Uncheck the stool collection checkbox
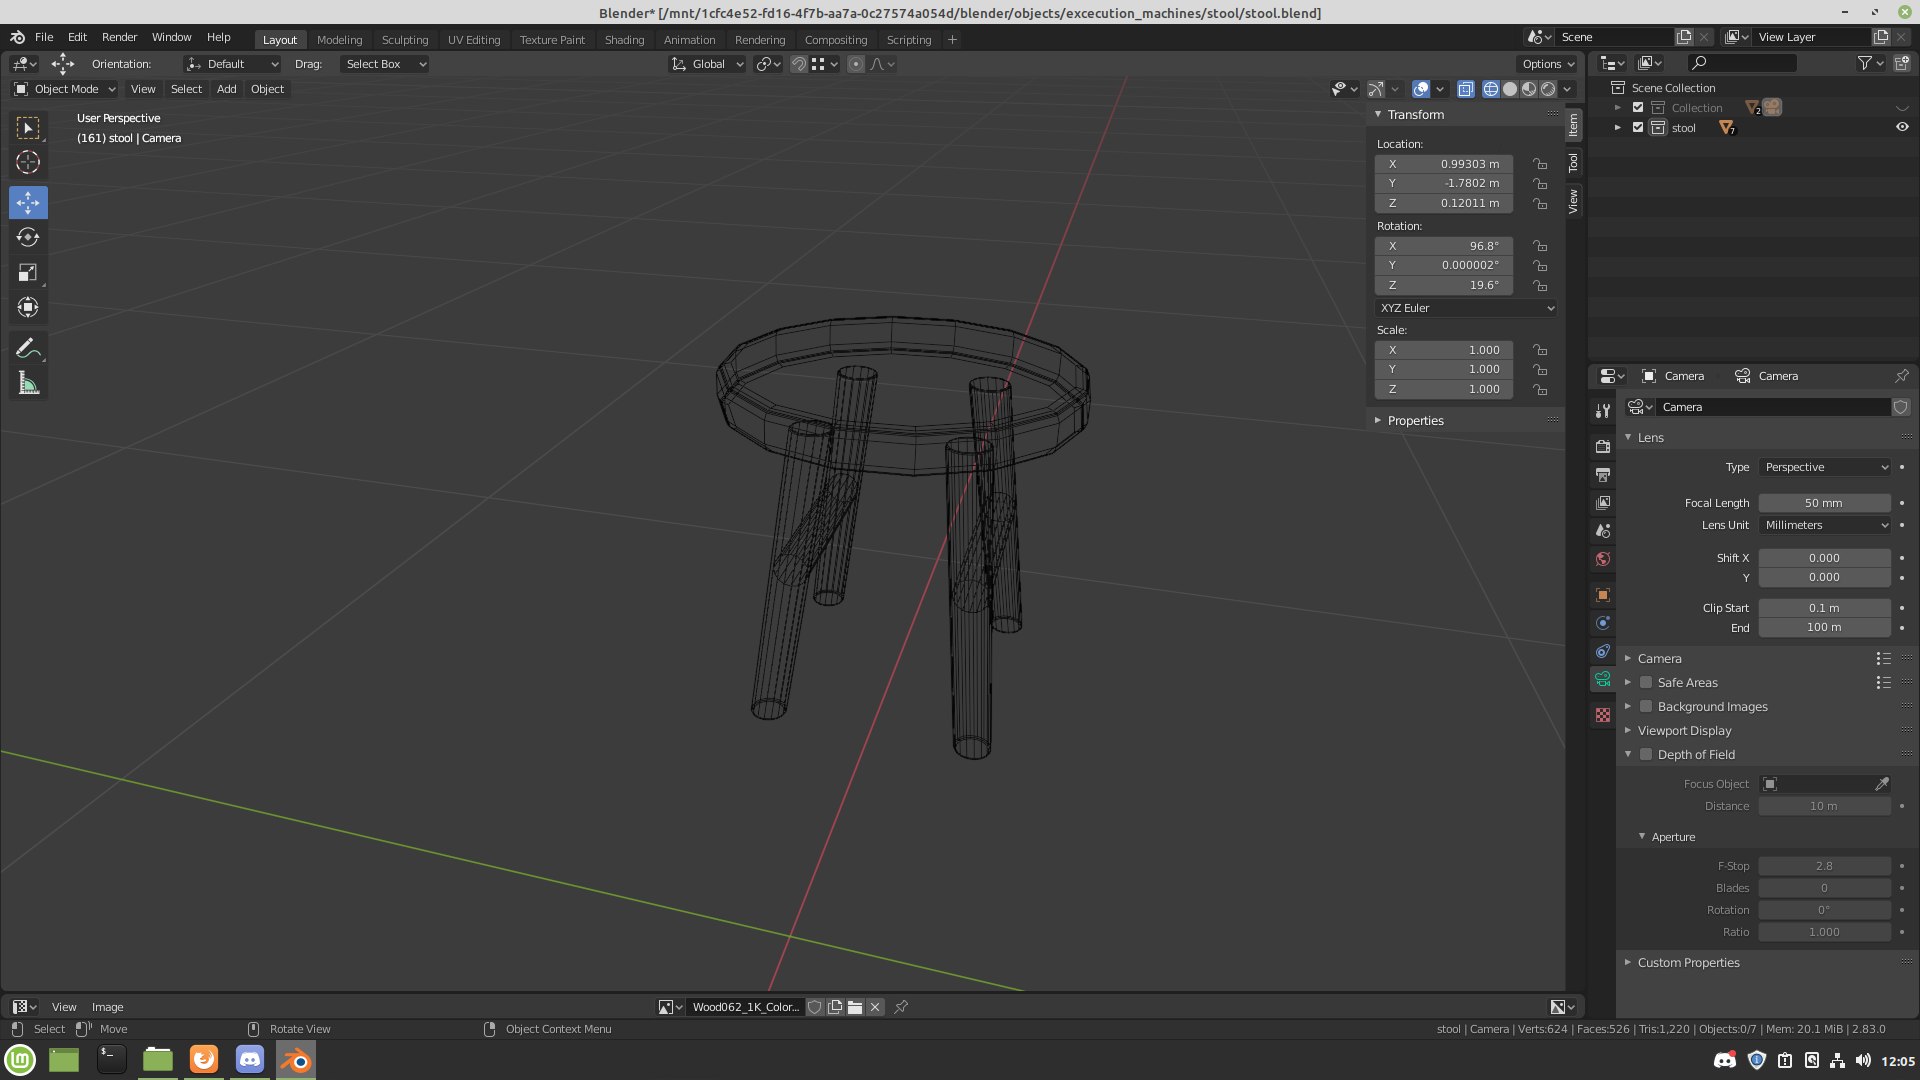Image resolution: width=1920 pixels, height=1080 pixels. point(1638,128)
